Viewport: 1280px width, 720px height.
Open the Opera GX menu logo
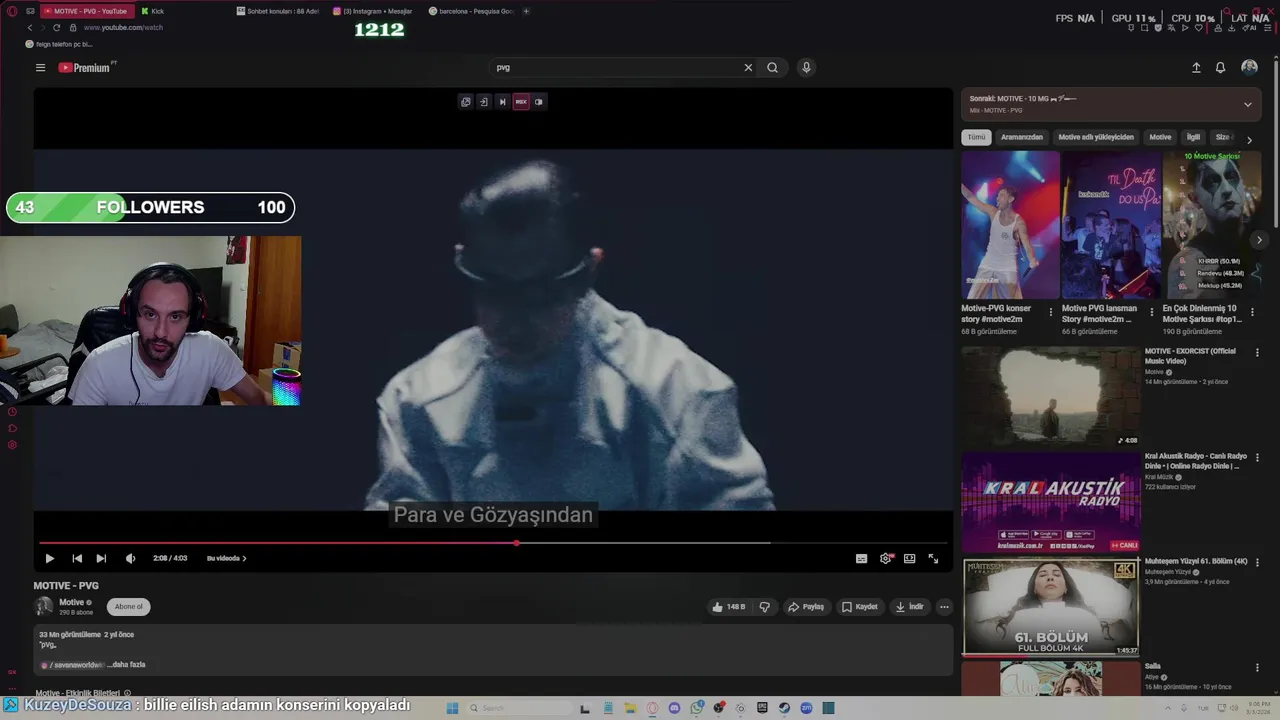12,11
